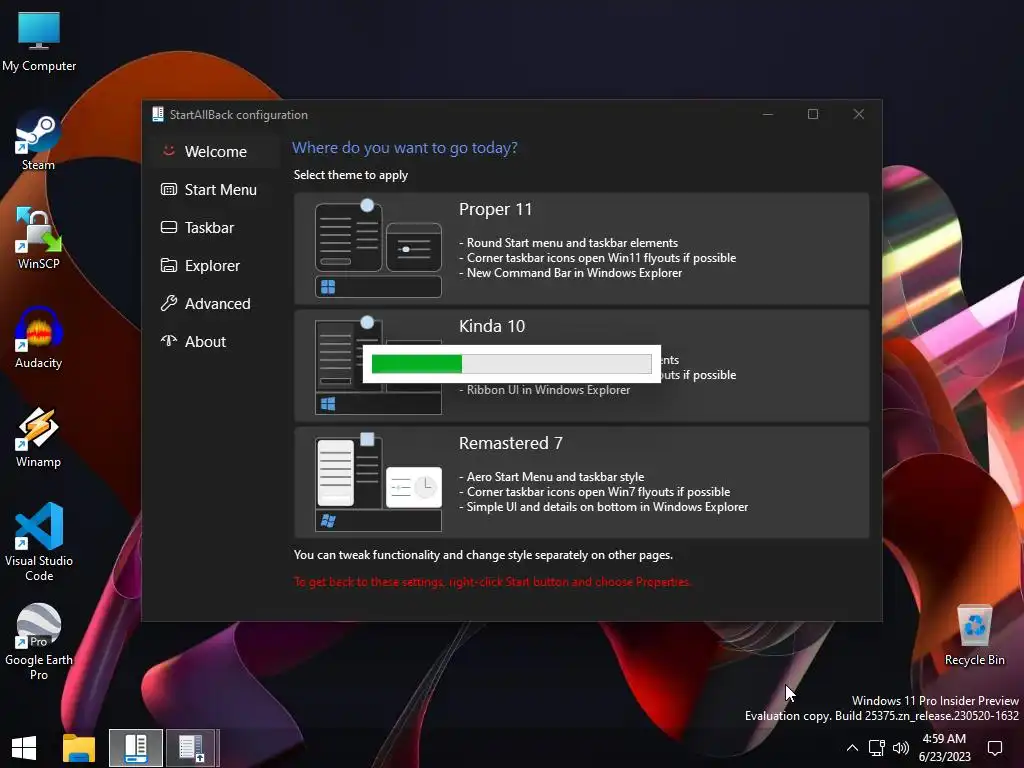Select the Google Earth Pro shortcut
The image size is (1024, 768).
coord(39,642)
